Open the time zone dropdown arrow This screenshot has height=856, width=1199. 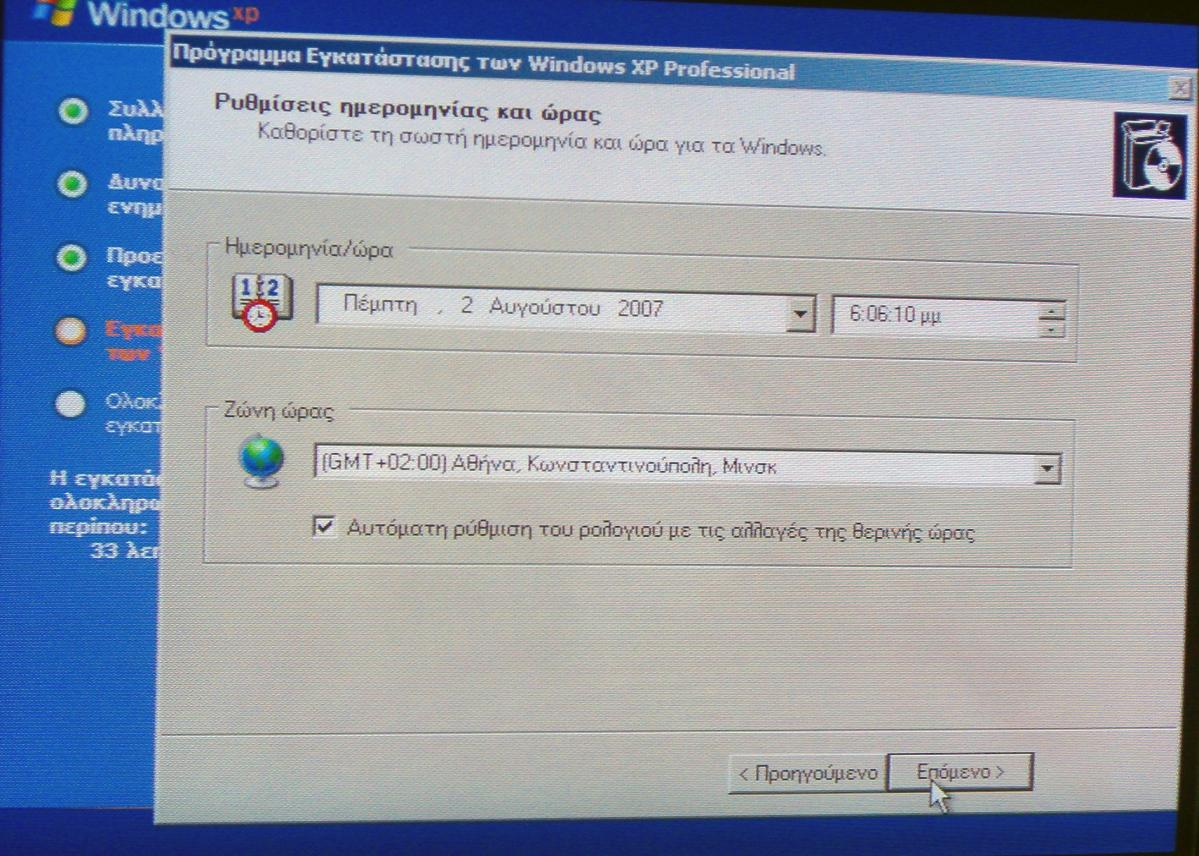(x=1046, y=468)
